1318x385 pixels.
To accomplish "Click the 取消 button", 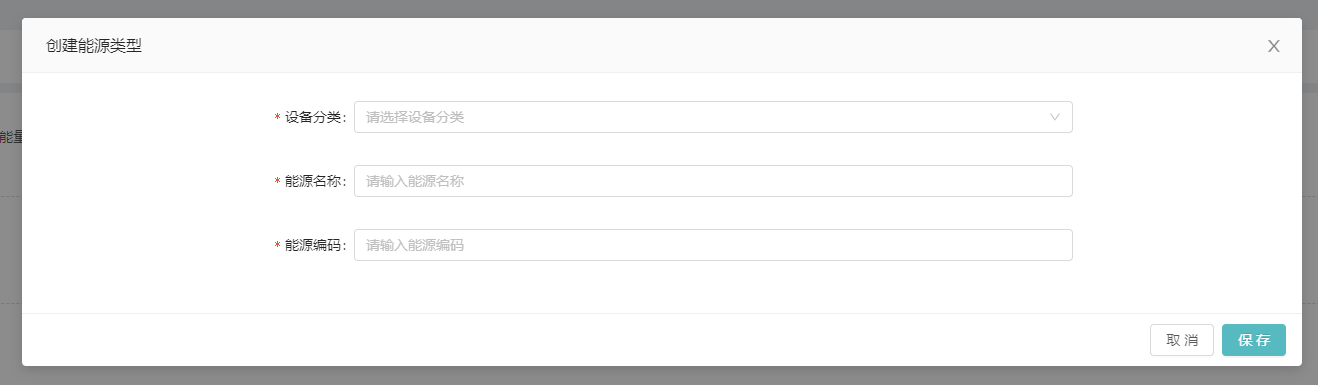I will click(1182, 340).
